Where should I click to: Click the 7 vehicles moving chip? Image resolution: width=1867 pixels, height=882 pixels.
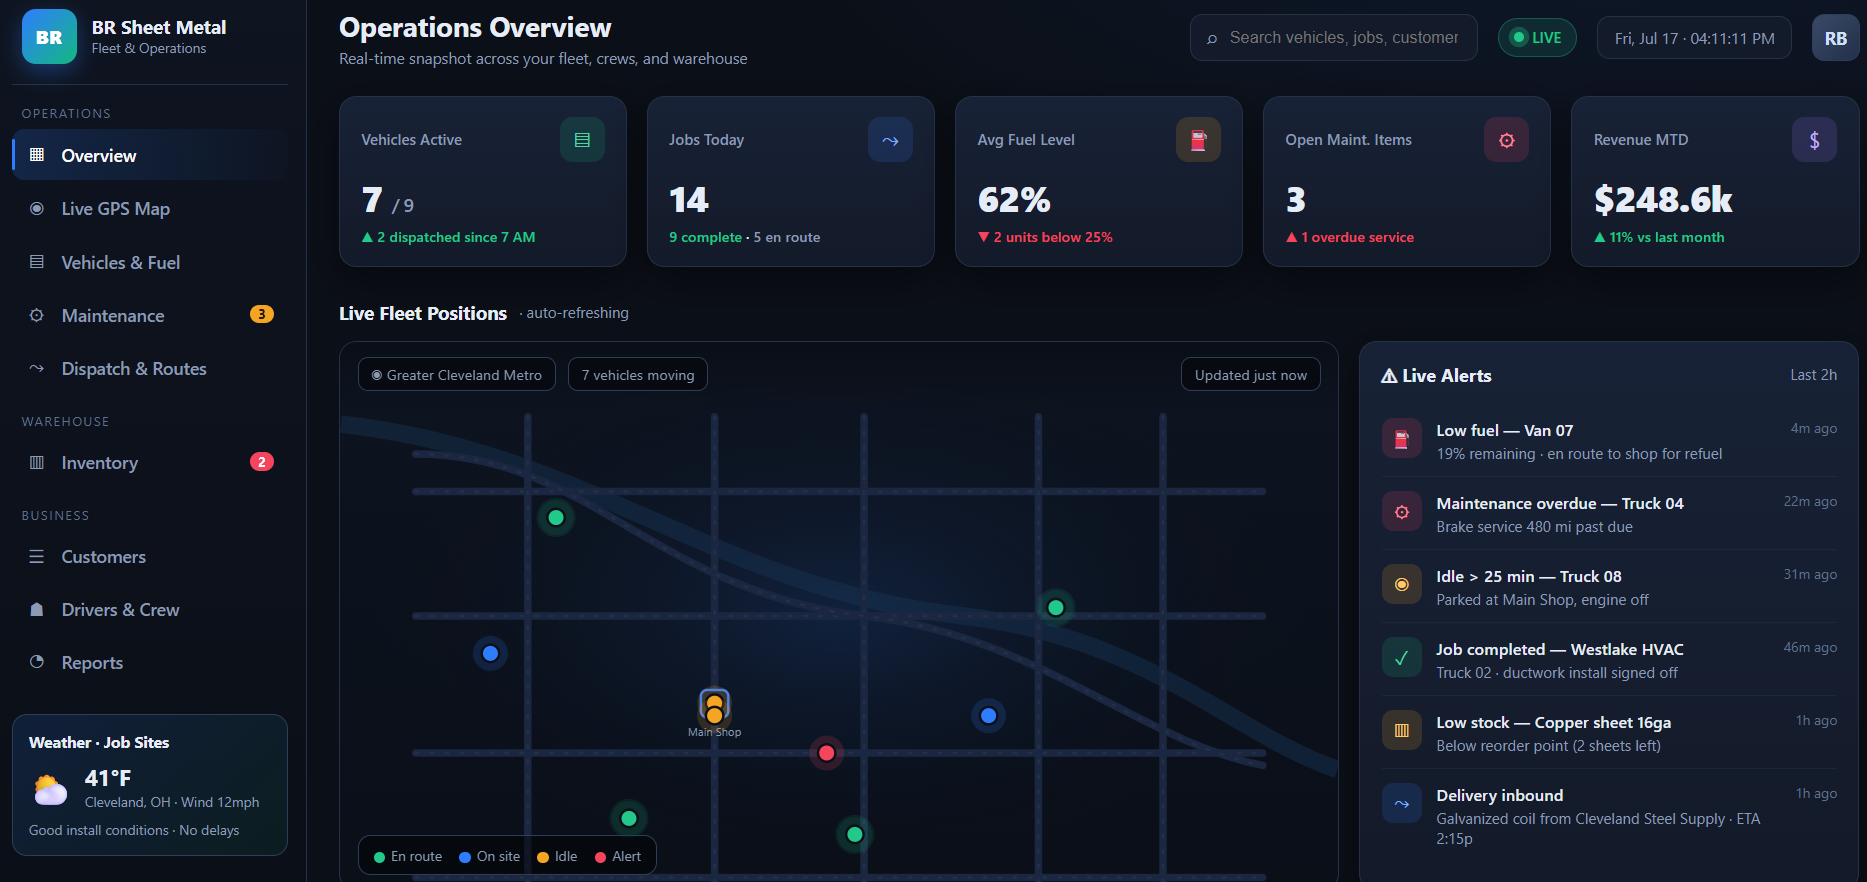click(638, 375)
